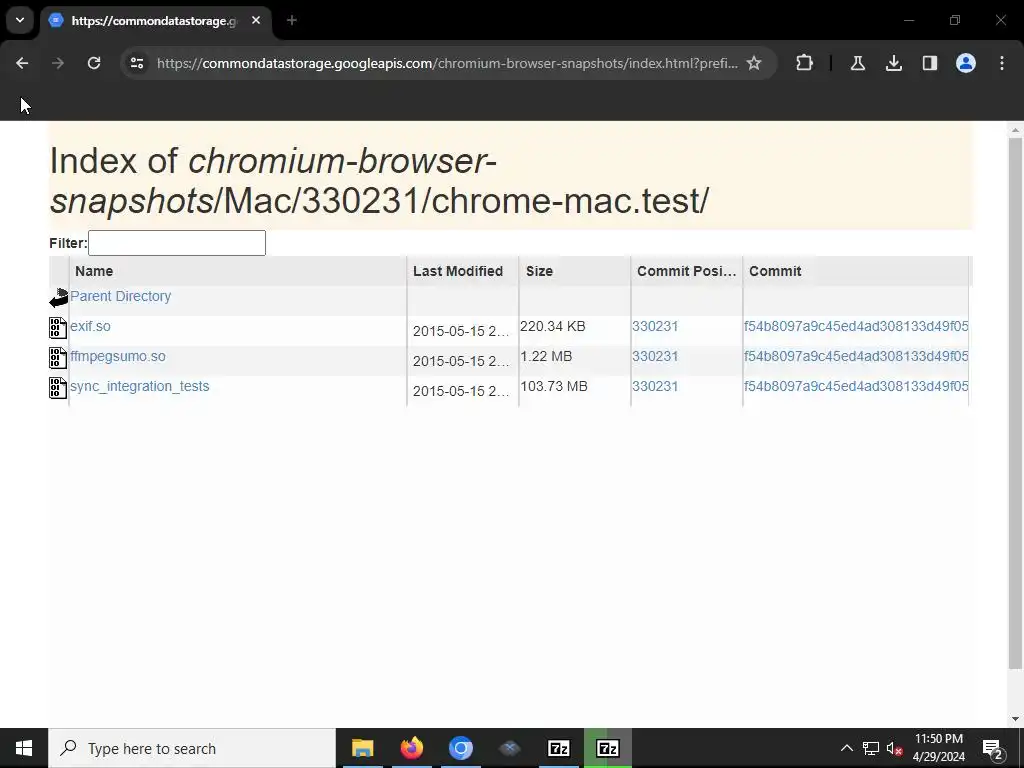Open the user profile avatar

pyautogui.click(x=966, y=63)
